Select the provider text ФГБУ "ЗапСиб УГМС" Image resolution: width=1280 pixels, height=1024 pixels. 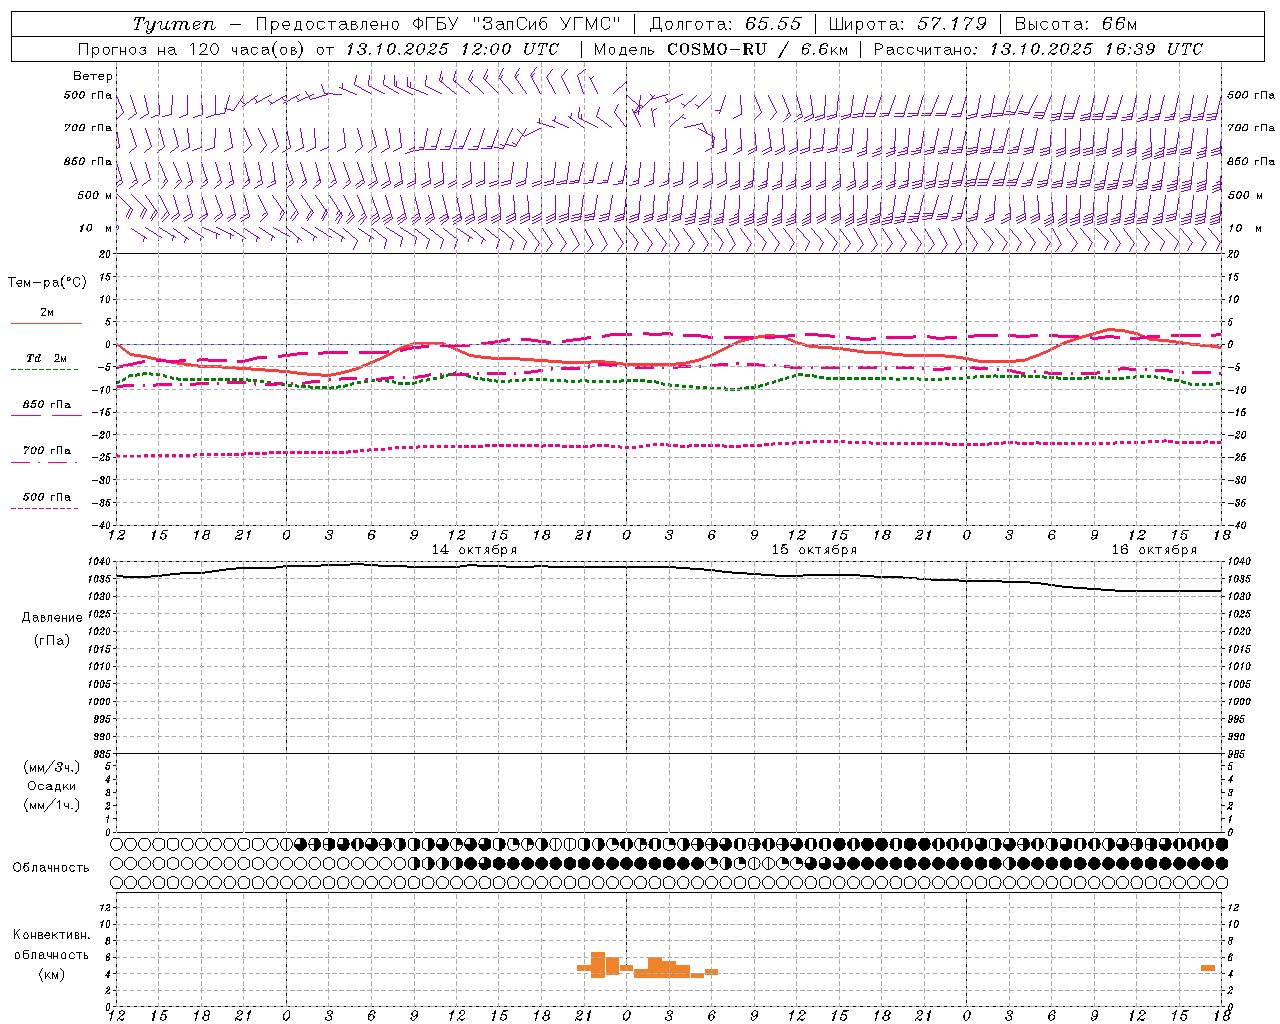tap(517, 24)
